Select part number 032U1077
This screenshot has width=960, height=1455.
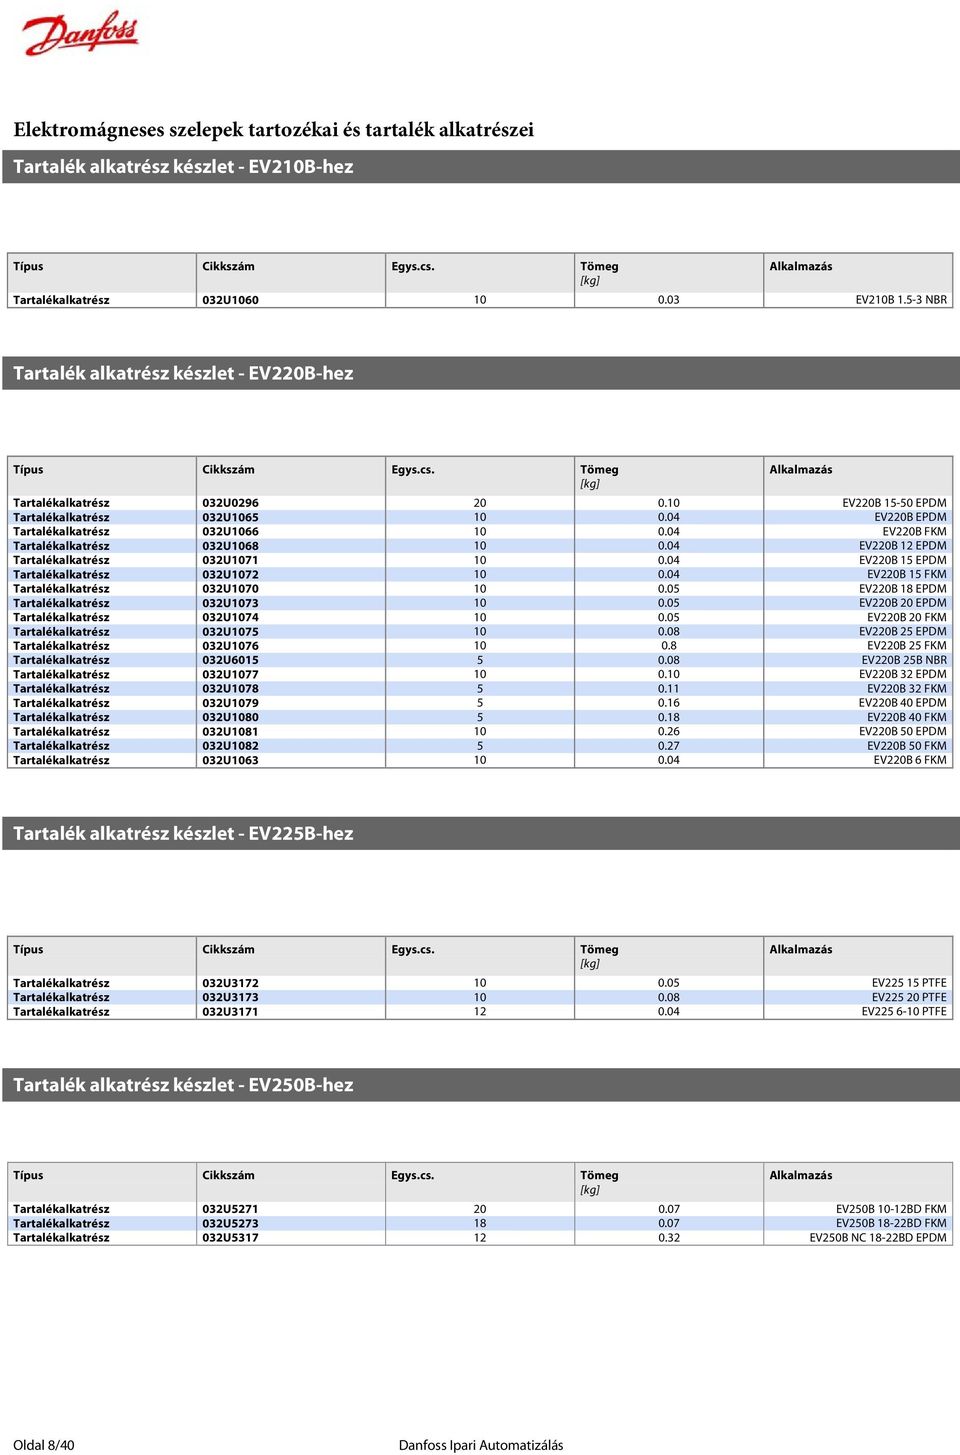pyautogui.click(x=230, y=675)
